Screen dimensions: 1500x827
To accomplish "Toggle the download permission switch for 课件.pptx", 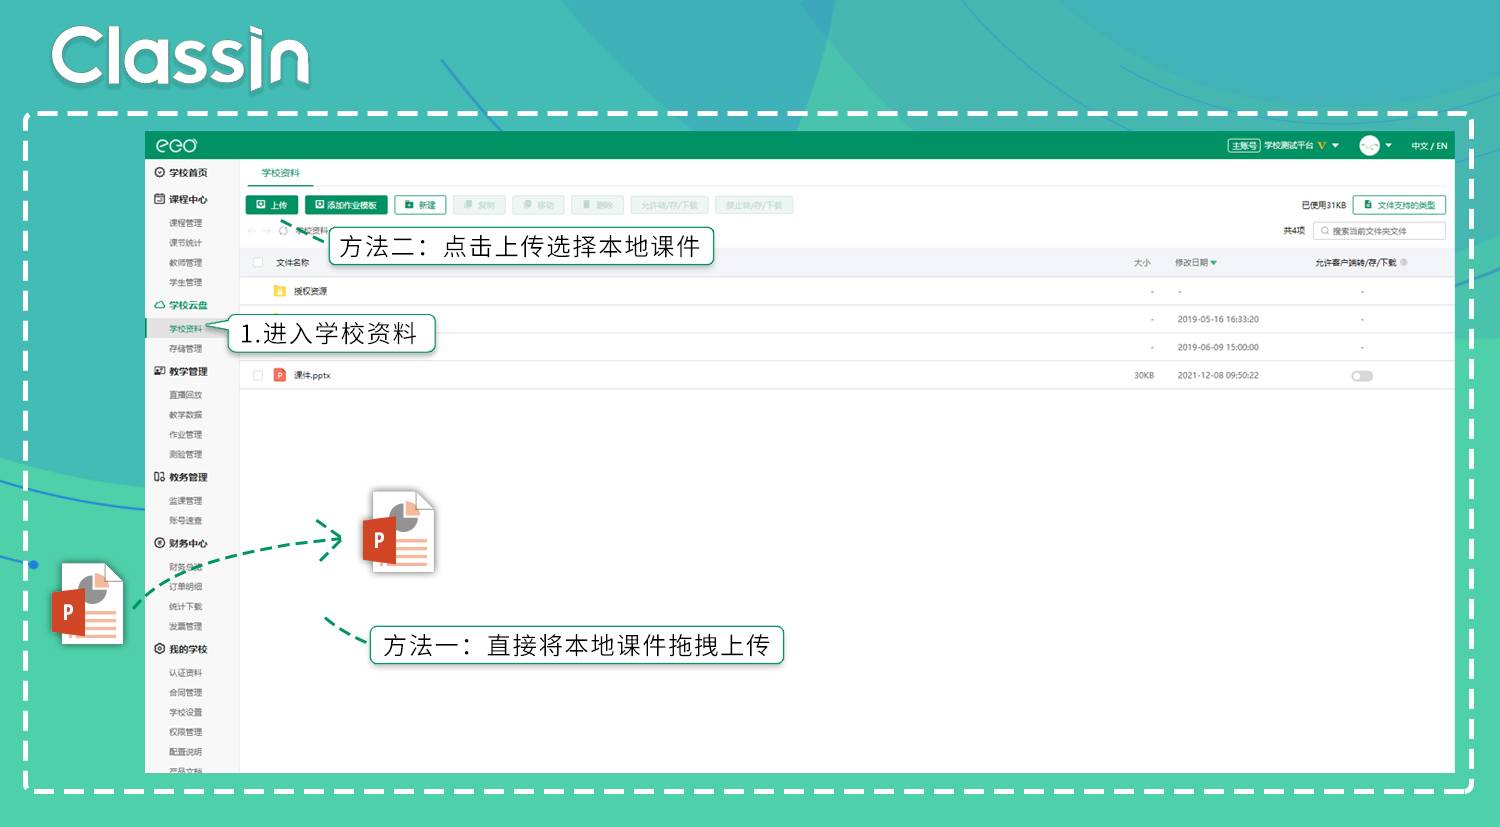I will tap(1362, 376).
